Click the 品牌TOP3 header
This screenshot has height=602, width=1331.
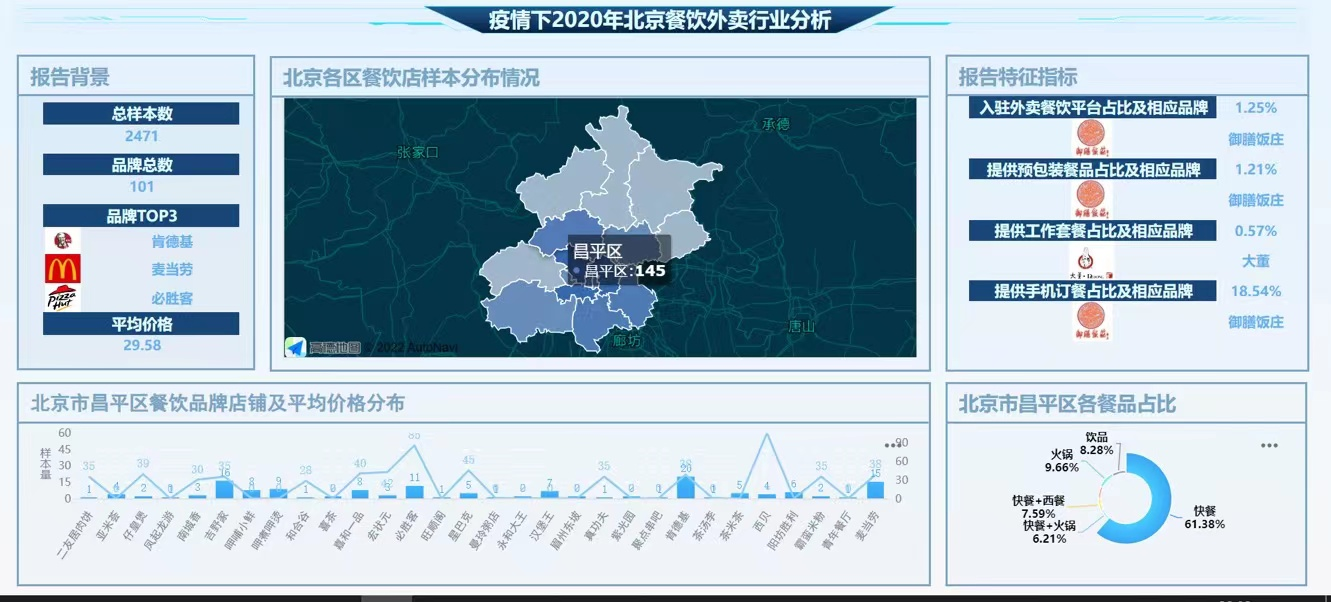(x=141, y=215)
